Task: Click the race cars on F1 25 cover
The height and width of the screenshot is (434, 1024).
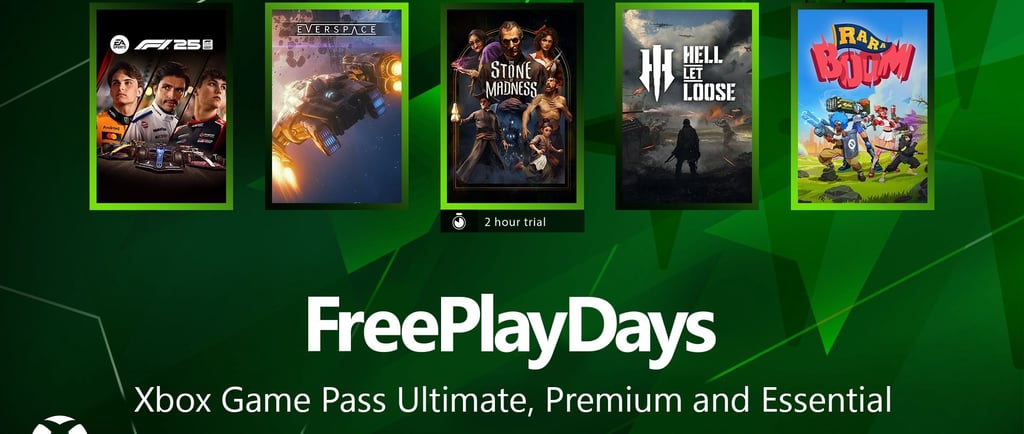Action: [161, 155]
